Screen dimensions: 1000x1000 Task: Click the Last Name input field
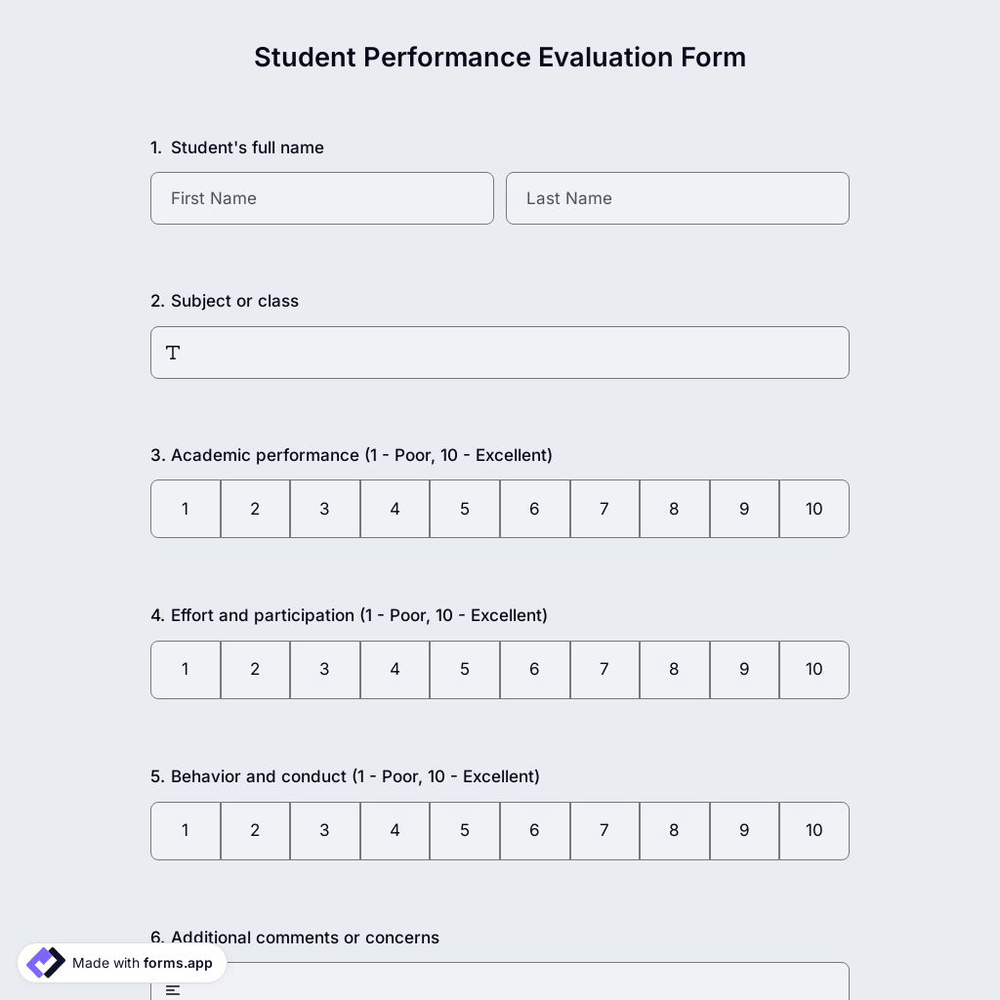[x=677, y=198]
